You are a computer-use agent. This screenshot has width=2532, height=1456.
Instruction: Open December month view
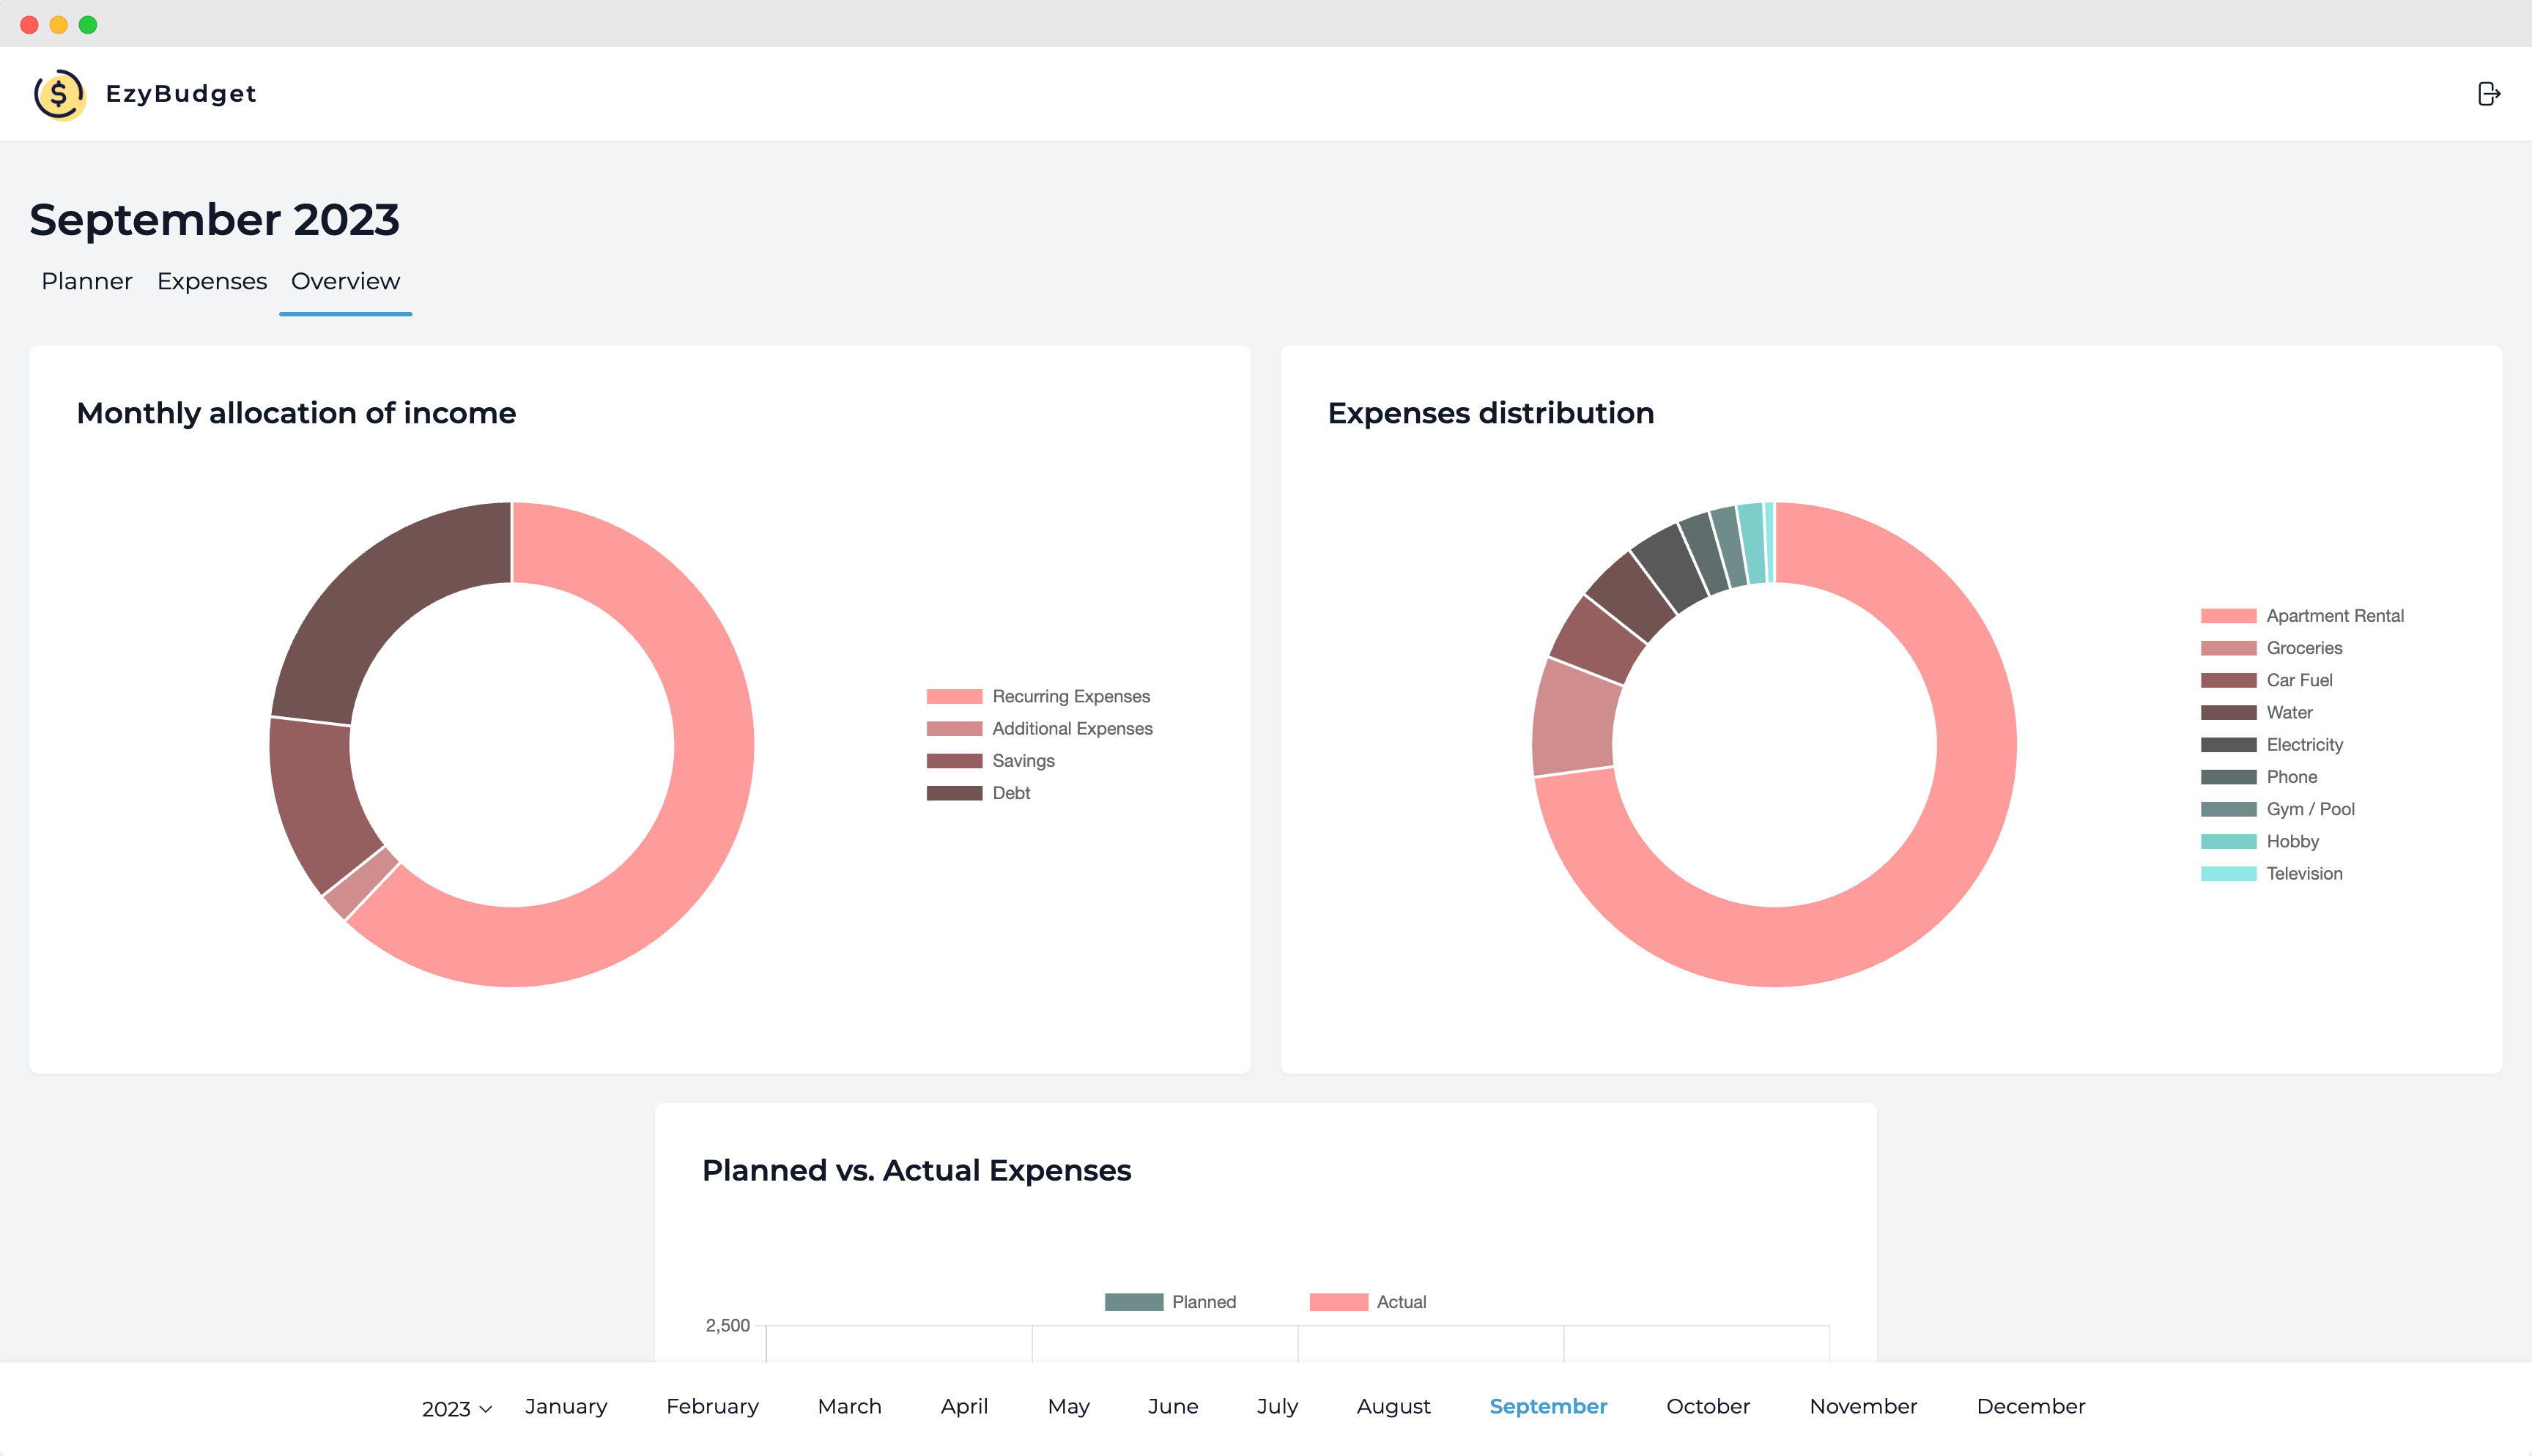[x=2030, y=1406]
